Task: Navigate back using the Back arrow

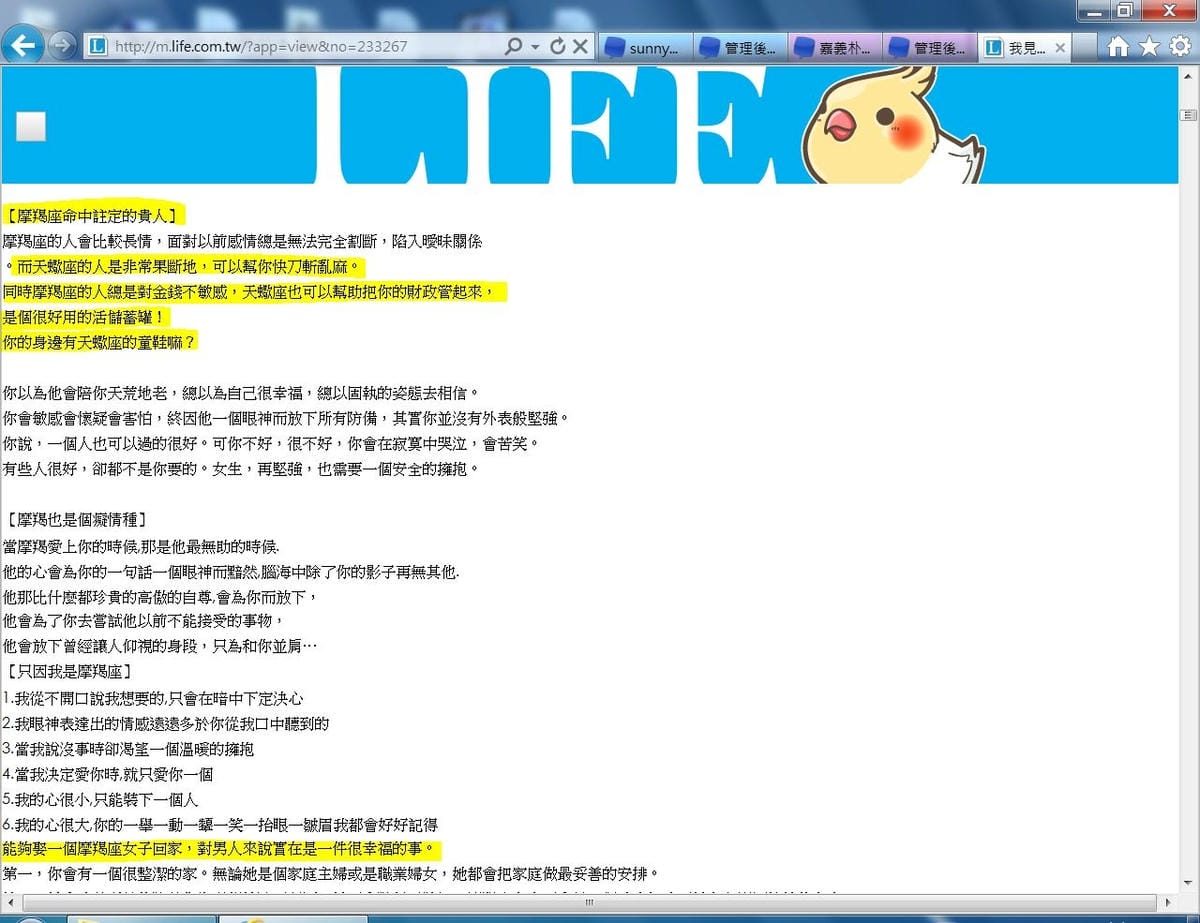Action: click(24, 46)
